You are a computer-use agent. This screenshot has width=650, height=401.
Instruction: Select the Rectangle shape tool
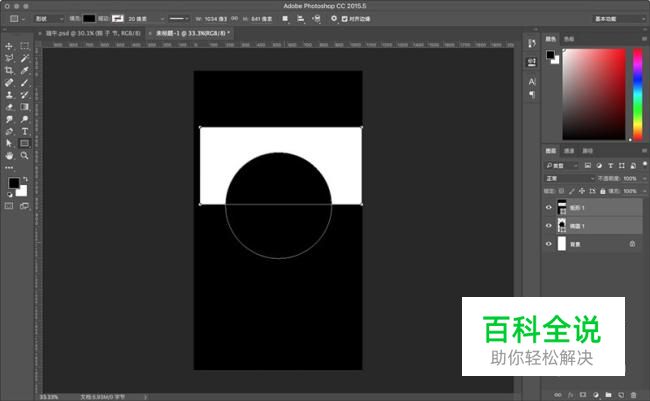click(x=24, y=143)
